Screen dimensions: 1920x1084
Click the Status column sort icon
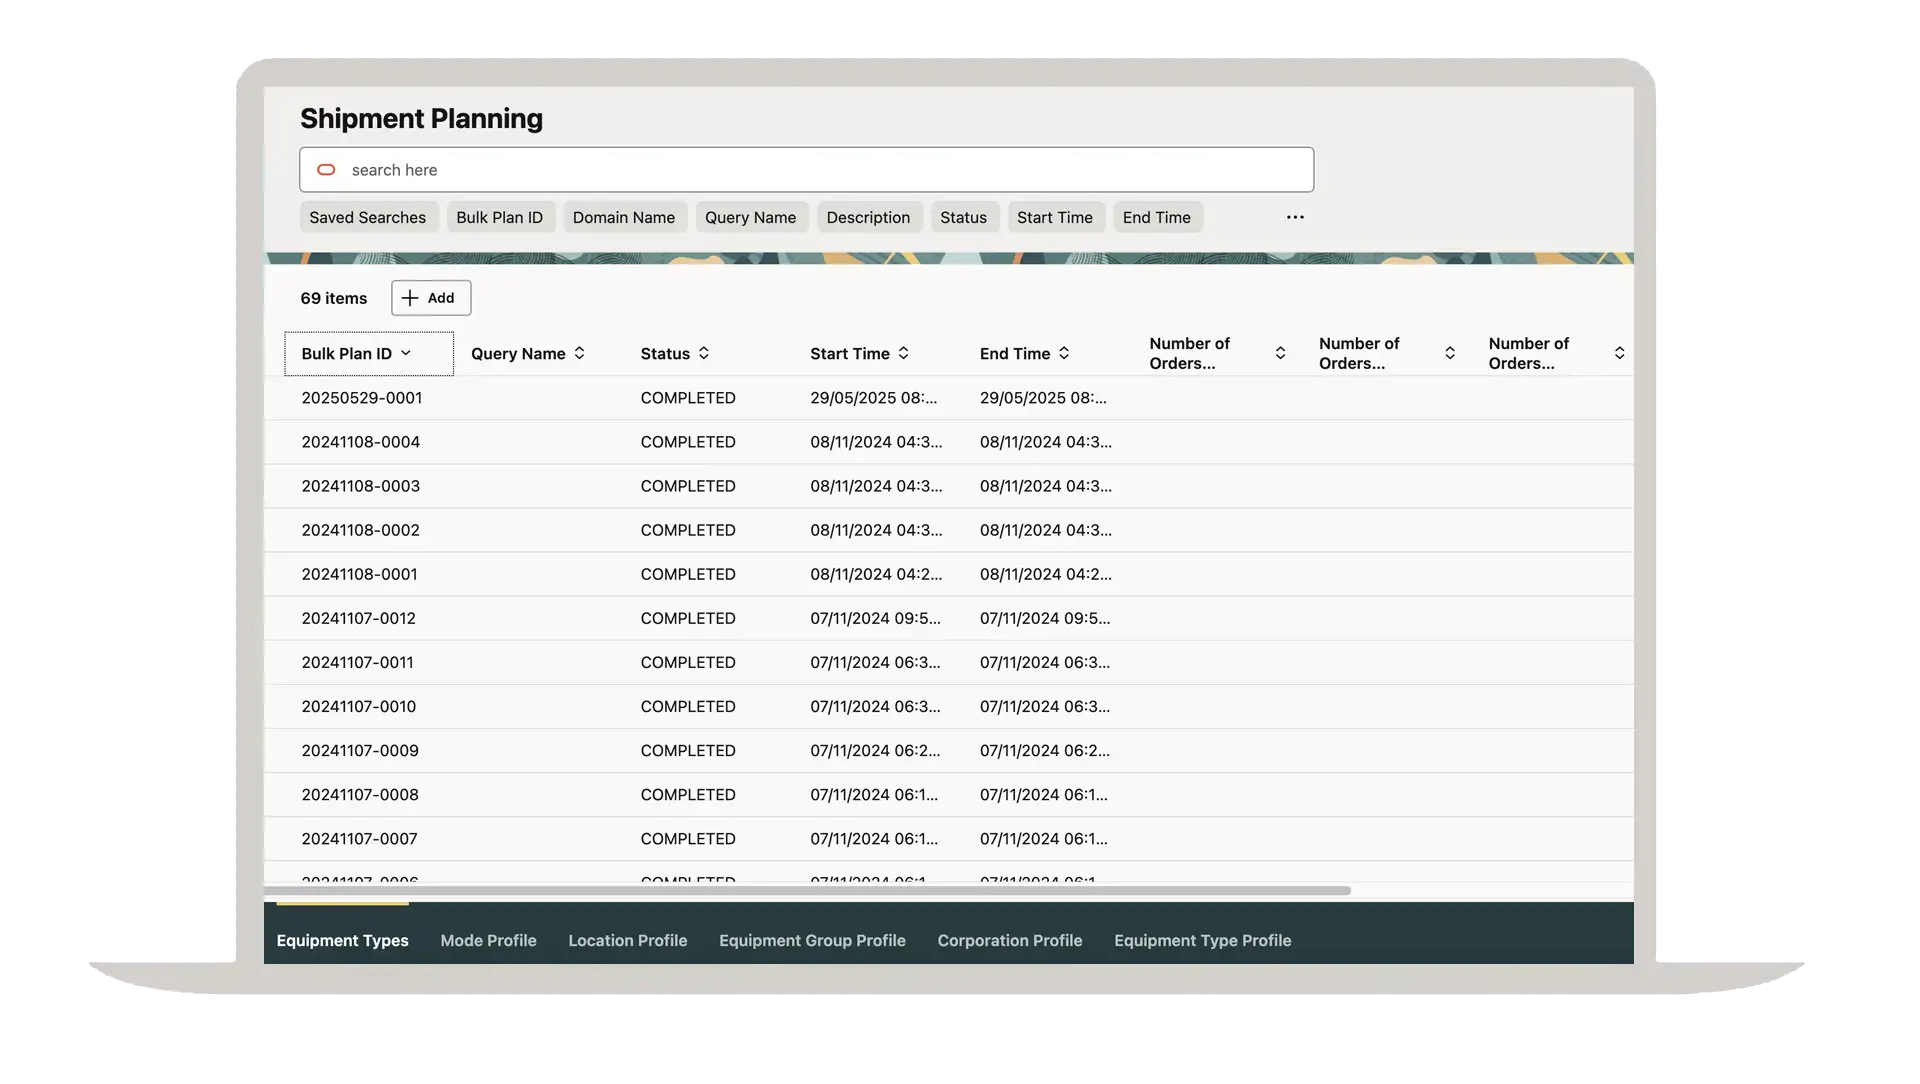pyautogui.click(x=704, y=353)
